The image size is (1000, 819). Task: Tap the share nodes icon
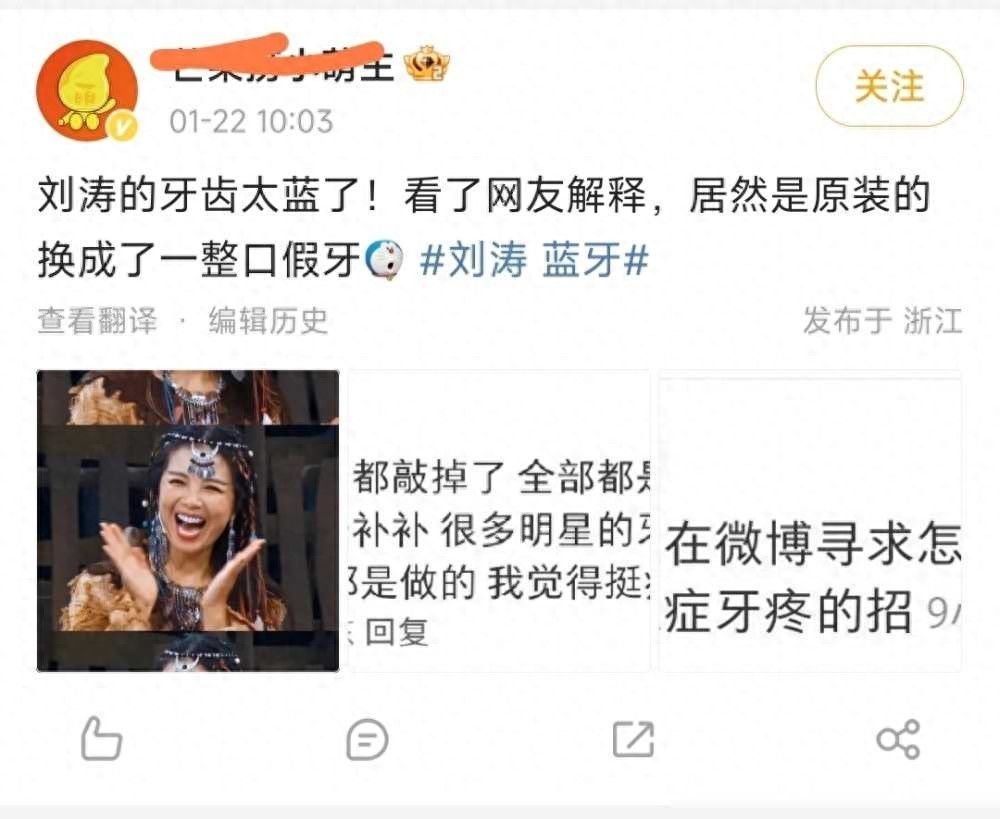click(899, 739)
